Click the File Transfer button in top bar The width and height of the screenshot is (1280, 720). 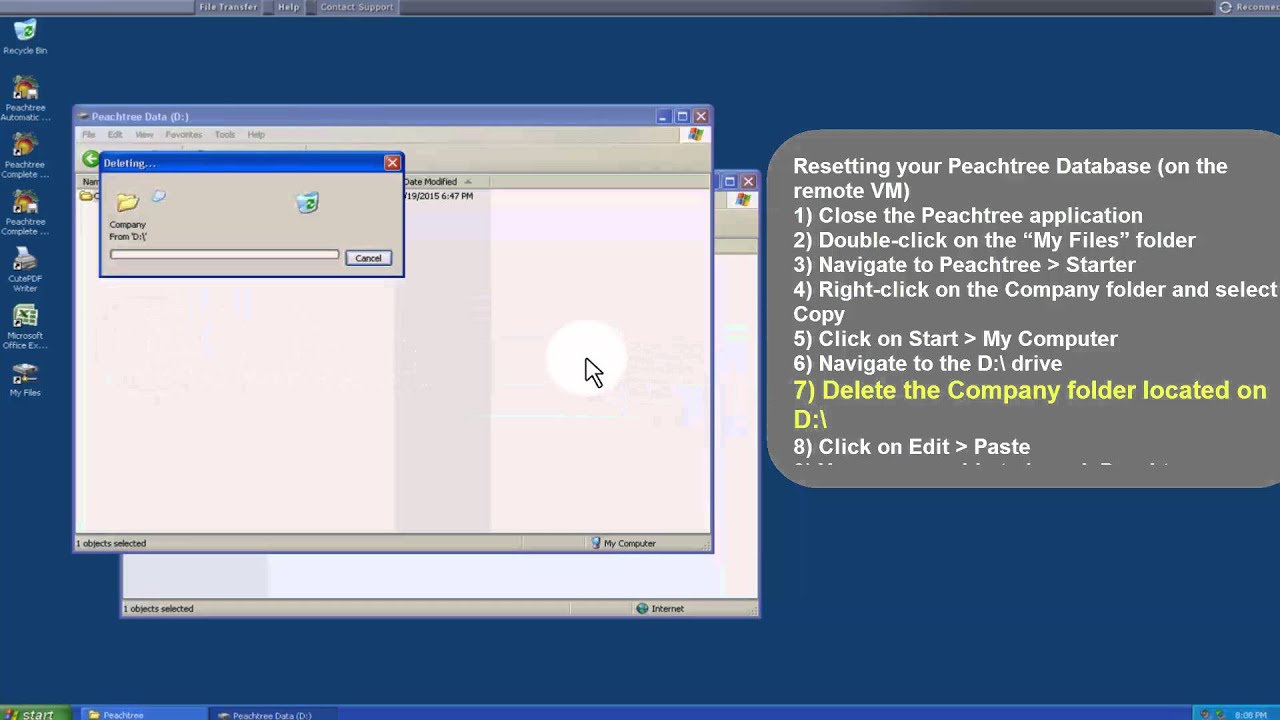(x=228, y=7)
